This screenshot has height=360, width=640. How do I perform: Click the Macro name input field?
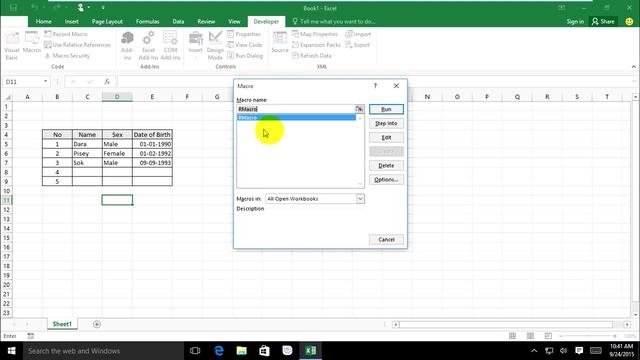(296, 109)
